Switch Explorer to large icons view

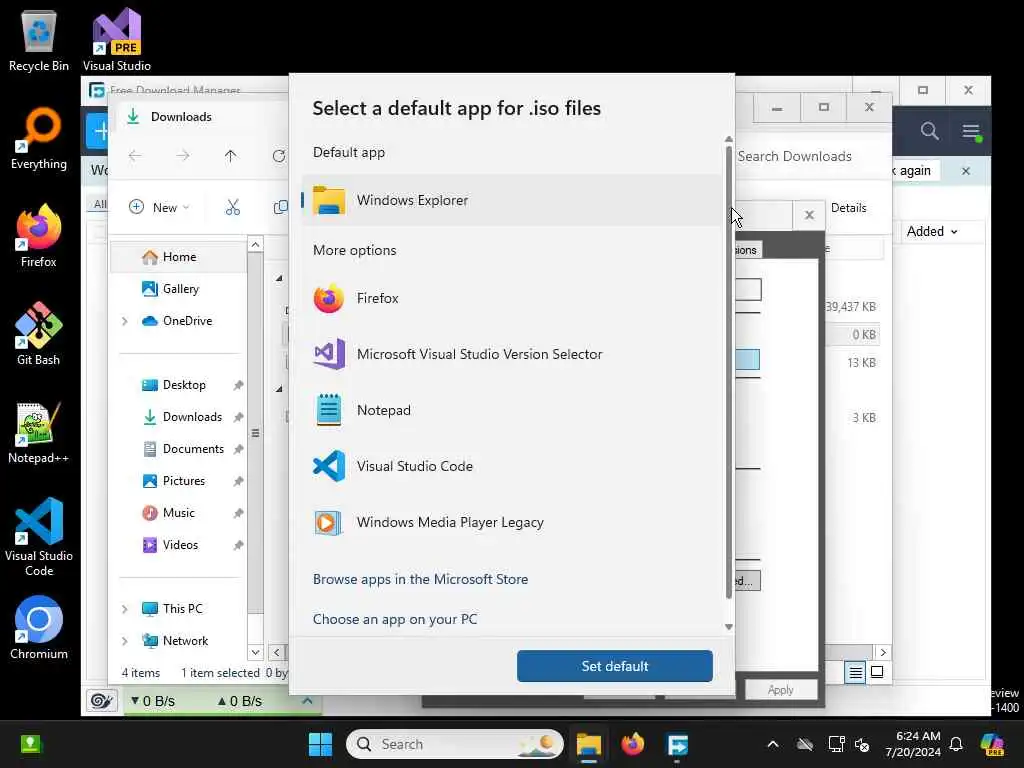click(877, 672)
